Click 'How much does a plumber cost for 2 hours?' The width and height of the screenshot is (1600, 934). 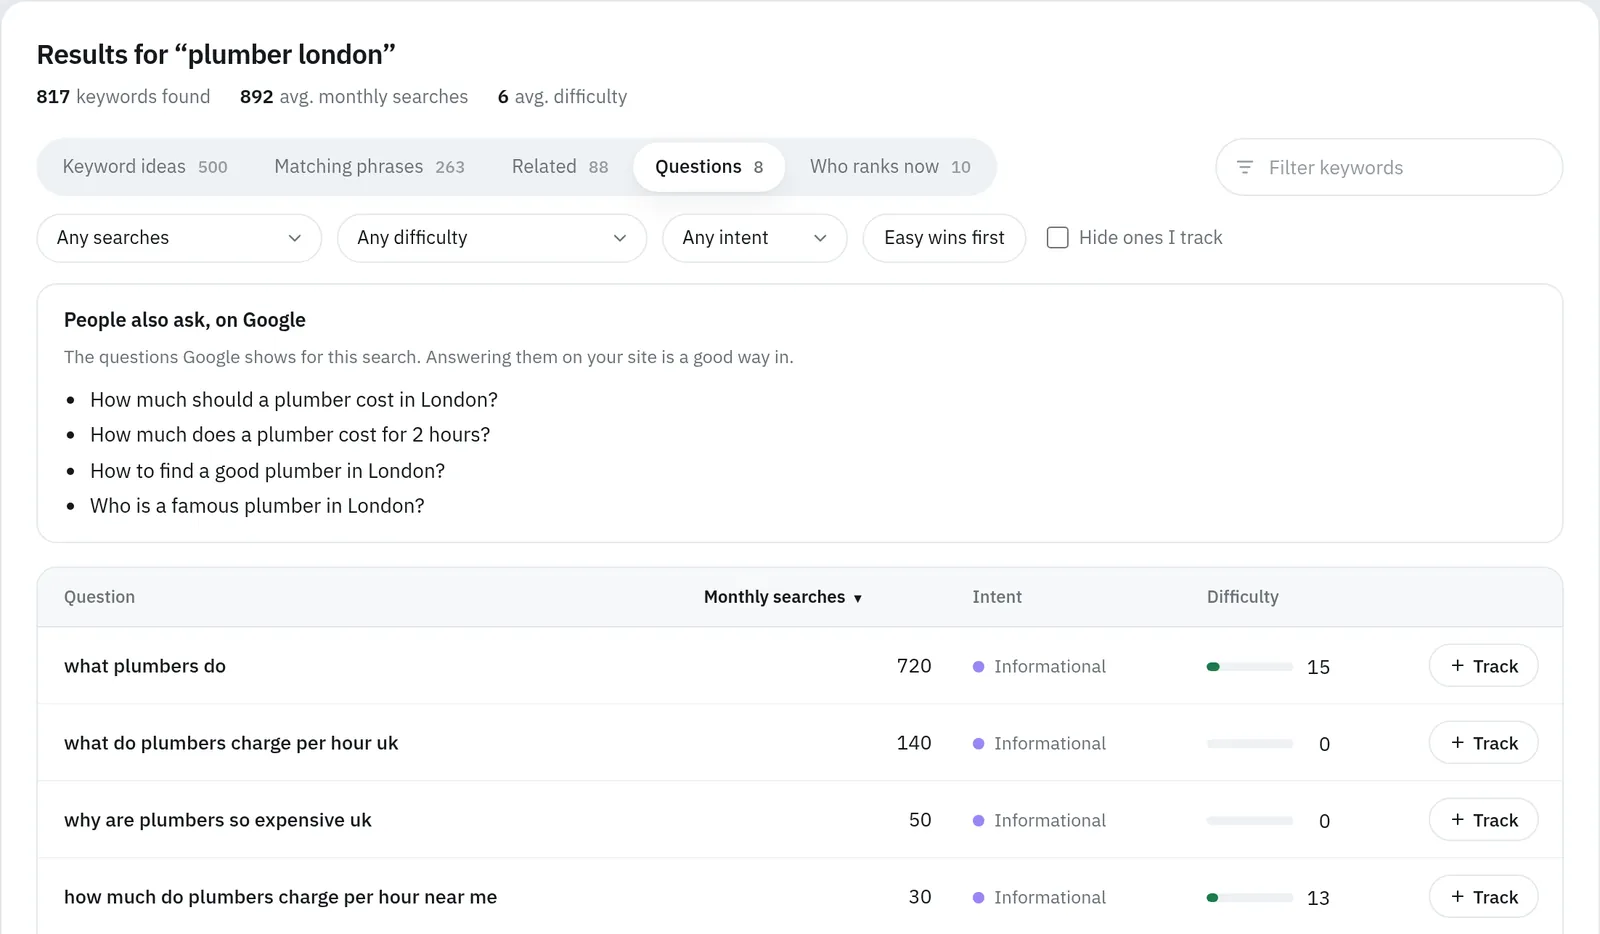(290, 435)
